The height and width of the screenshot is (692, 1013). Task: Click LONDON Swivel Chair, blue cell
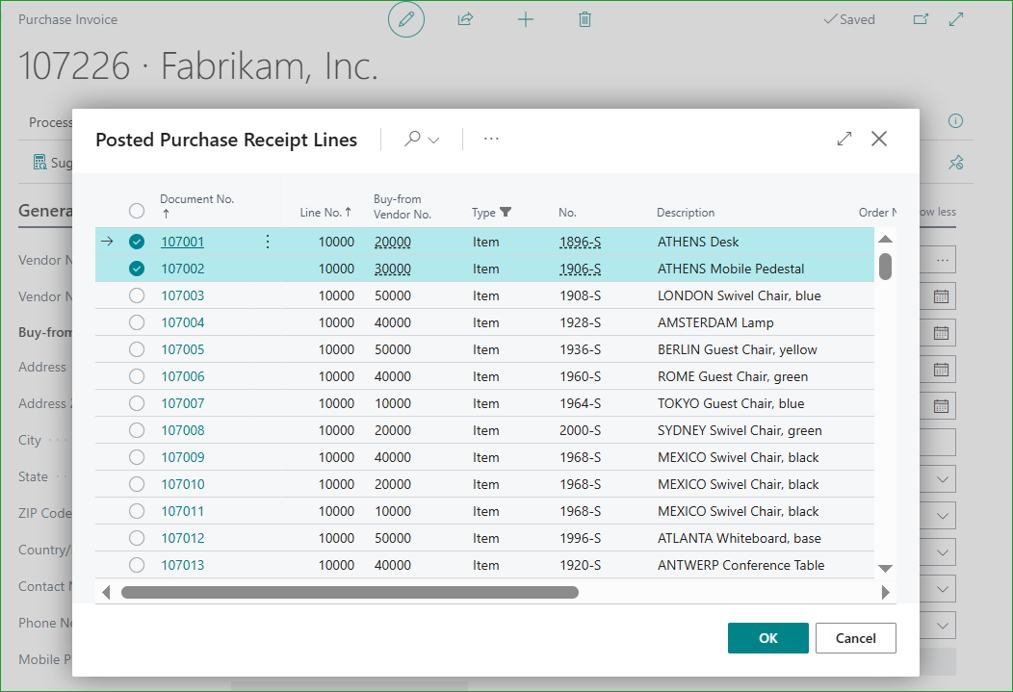point(739,296)
